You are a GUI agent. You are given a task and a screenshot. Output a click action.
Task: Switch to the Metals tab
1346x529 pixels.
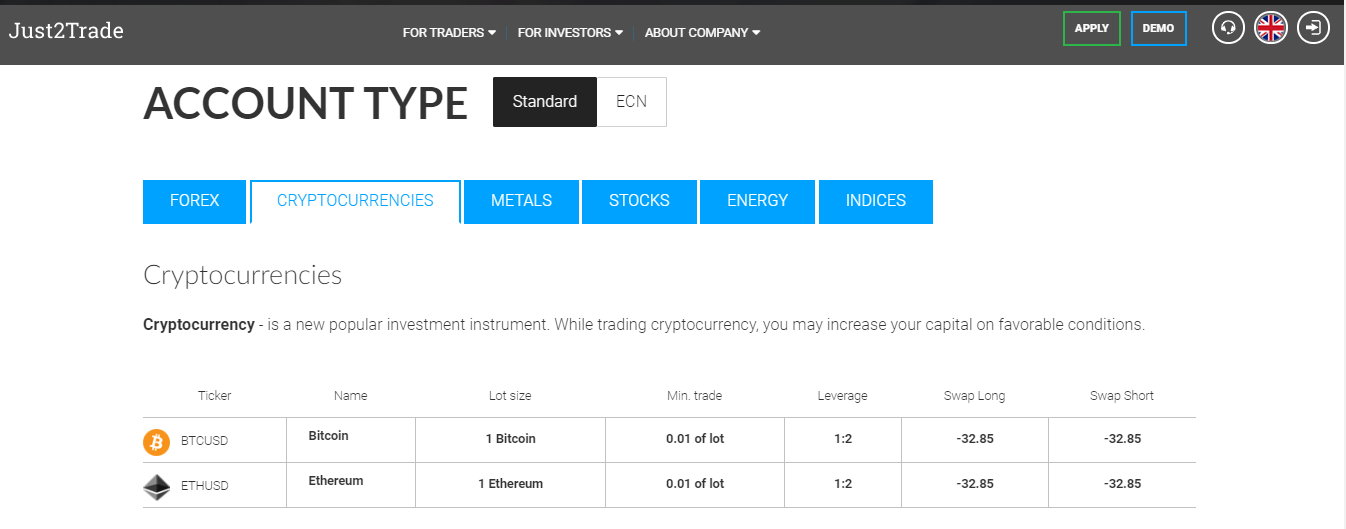[521, 201]
